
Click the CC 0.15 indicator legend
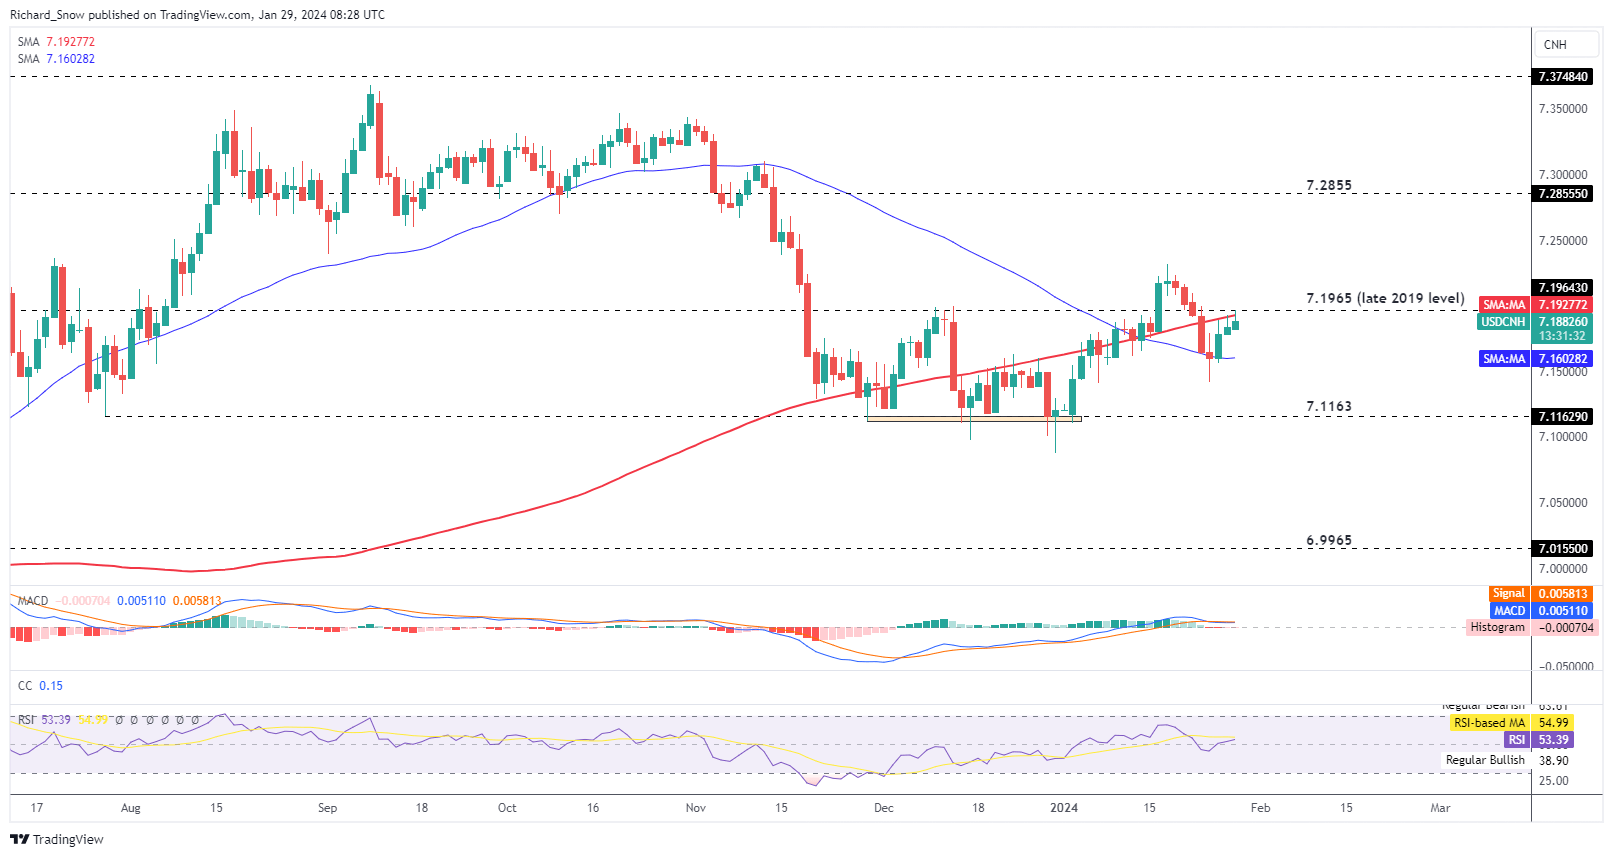(x=40, y=686)
